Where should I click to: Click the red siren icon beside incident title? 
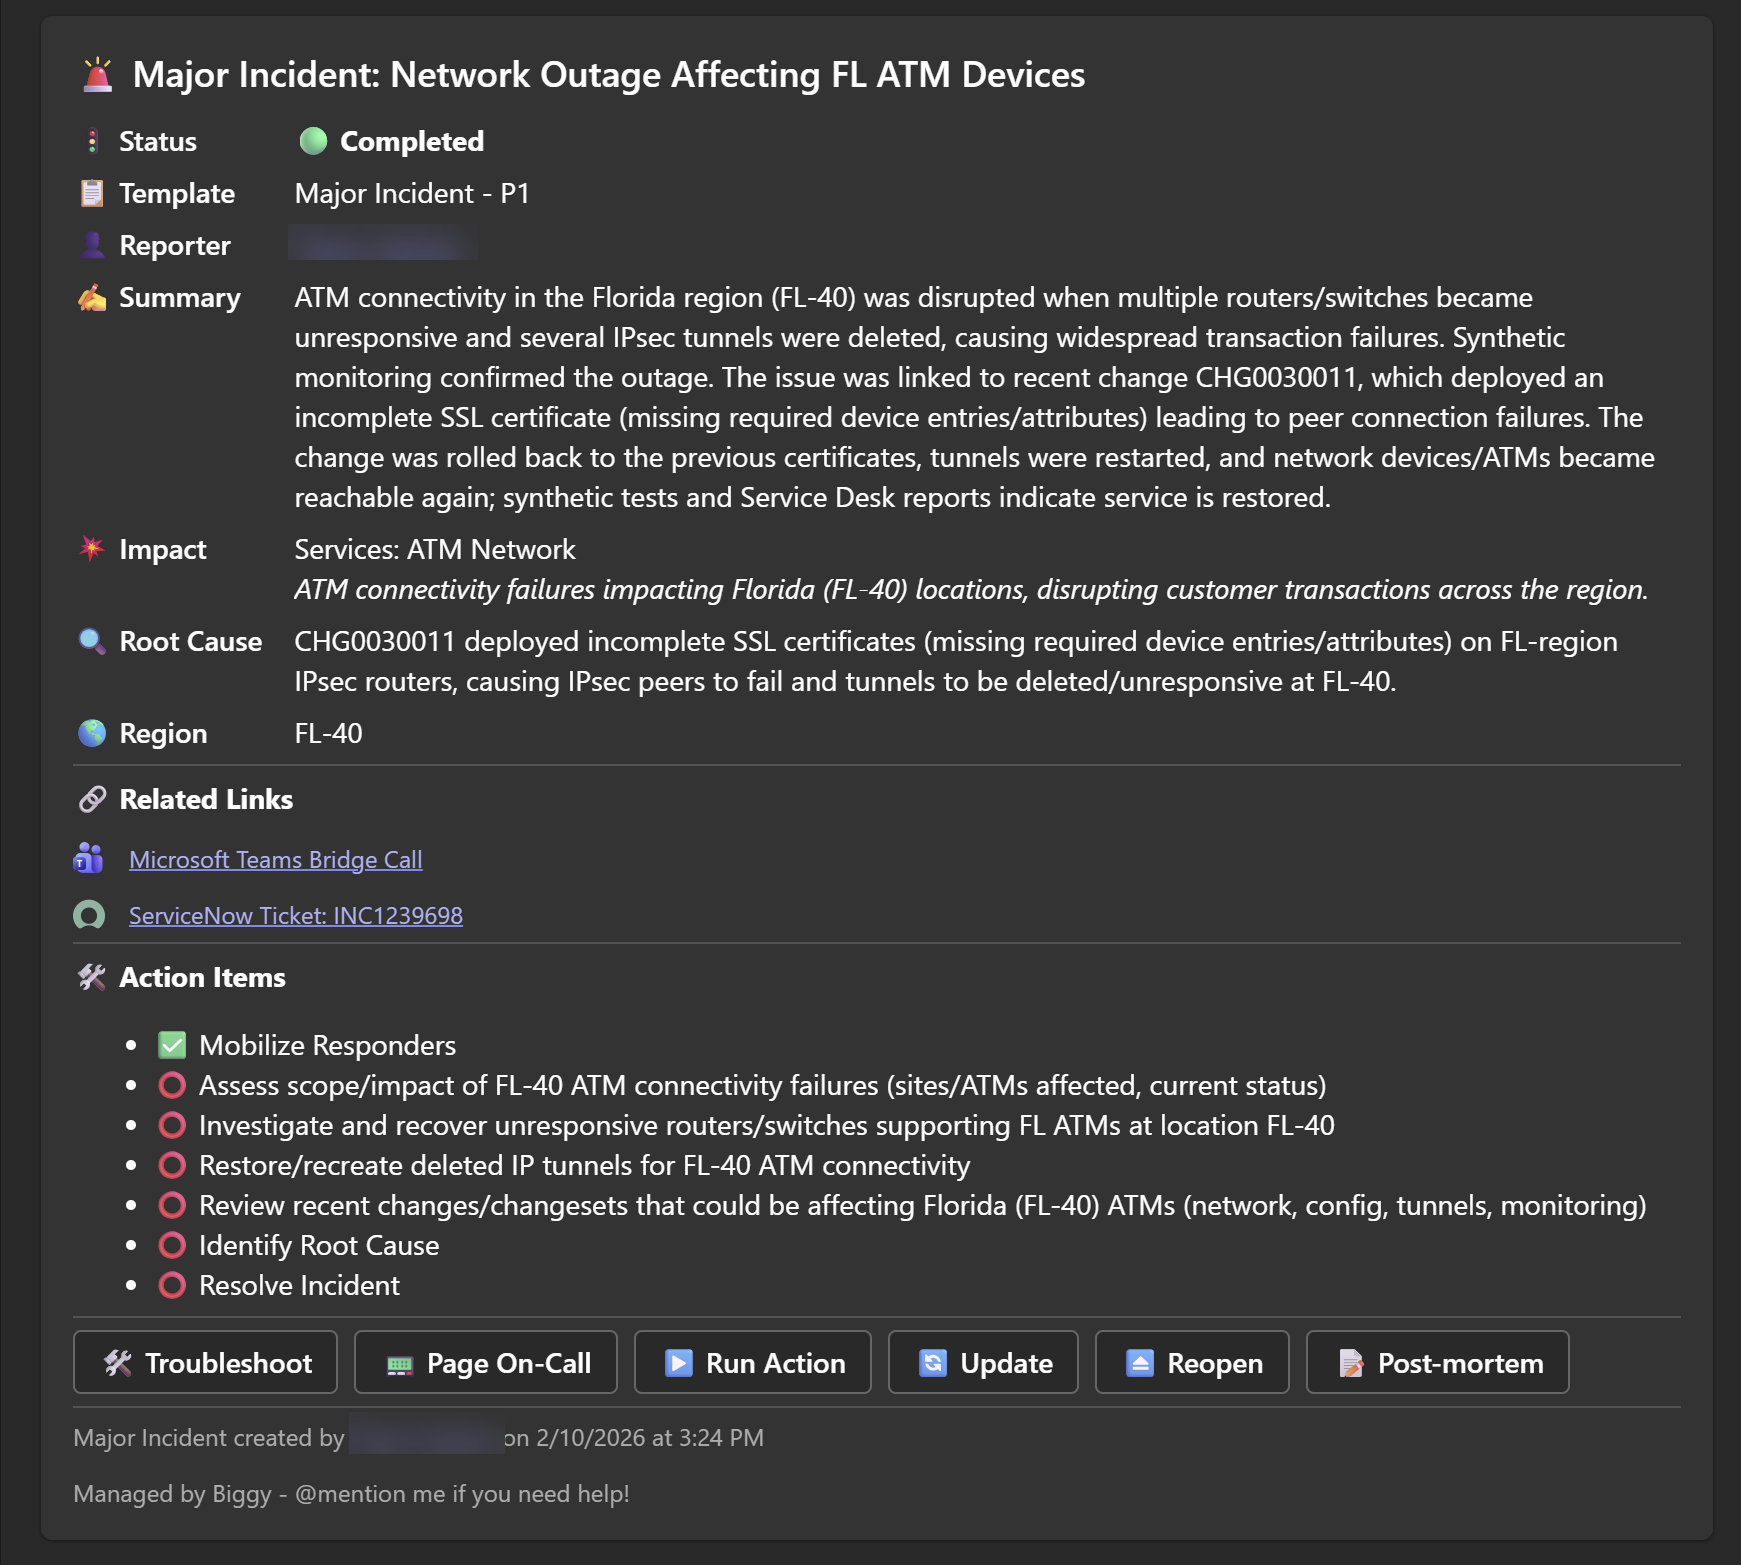(97, 75)
